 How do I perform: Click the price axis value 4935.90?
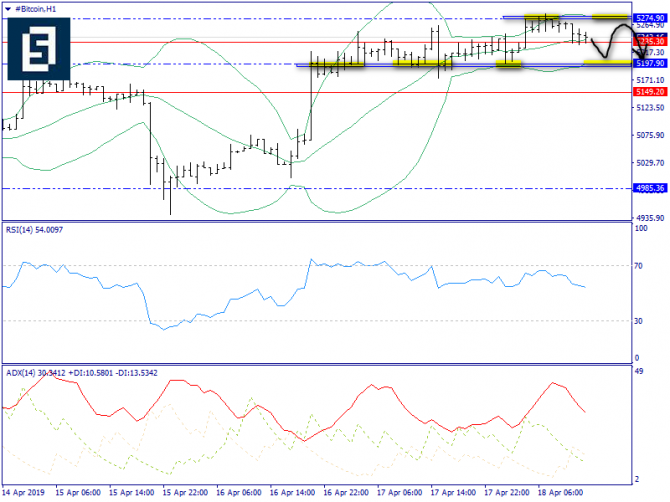pyautogui.click(x=650, y=218)
